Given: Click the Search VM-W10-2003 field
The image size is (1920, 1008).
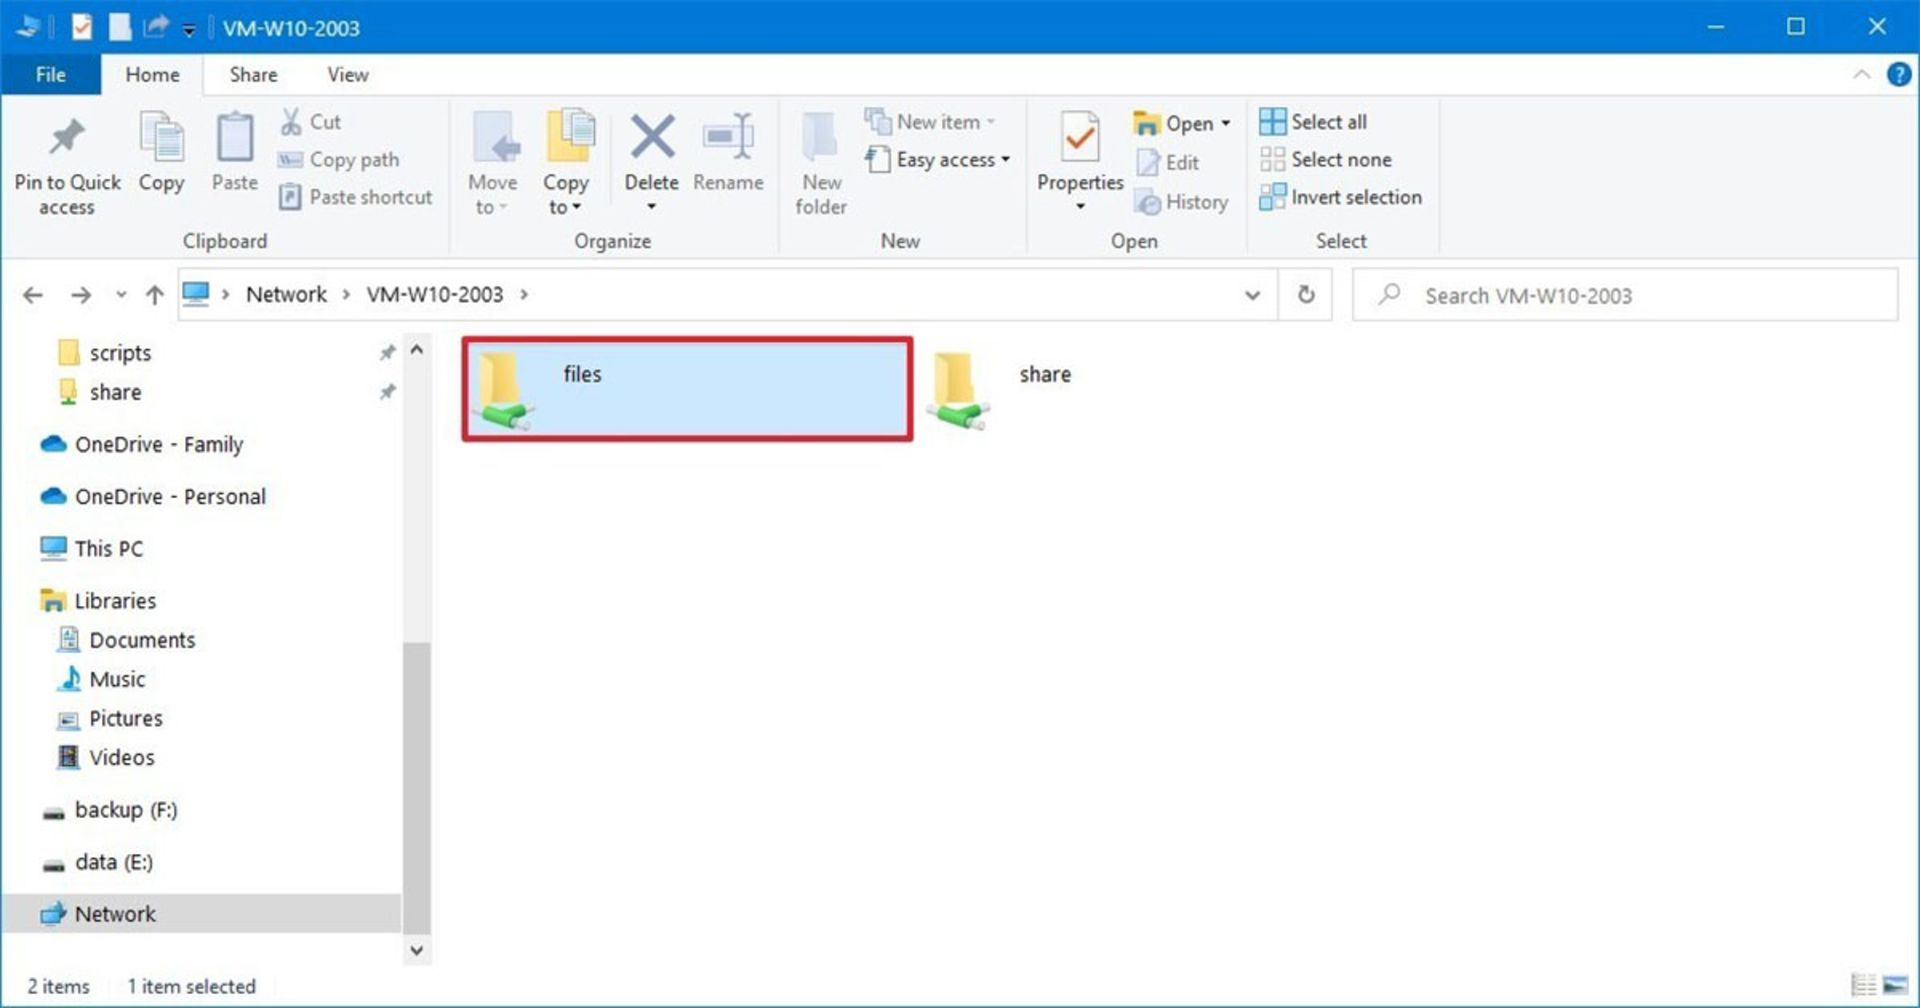Looking at the screenshot, I should (x=1640, y=295).
